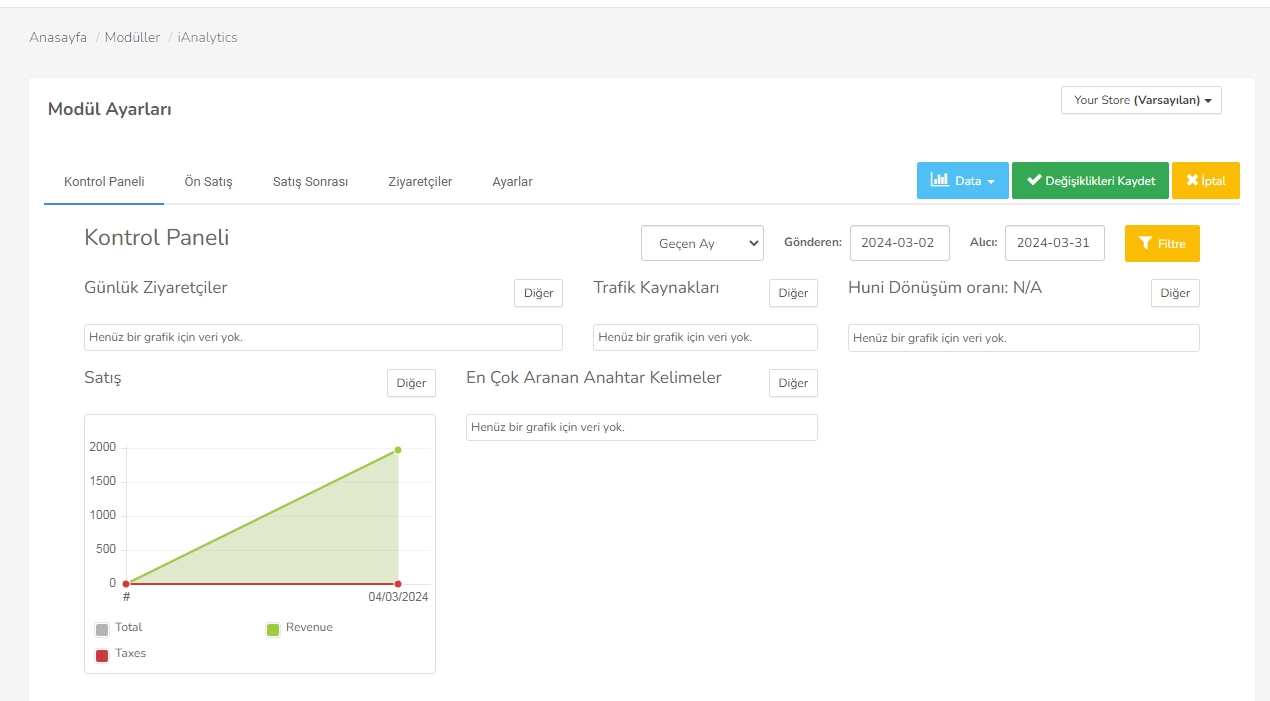Select the Ayarlar tab
The height and width of the screenshot is (701, 1270).
click(x=512, y=182)
